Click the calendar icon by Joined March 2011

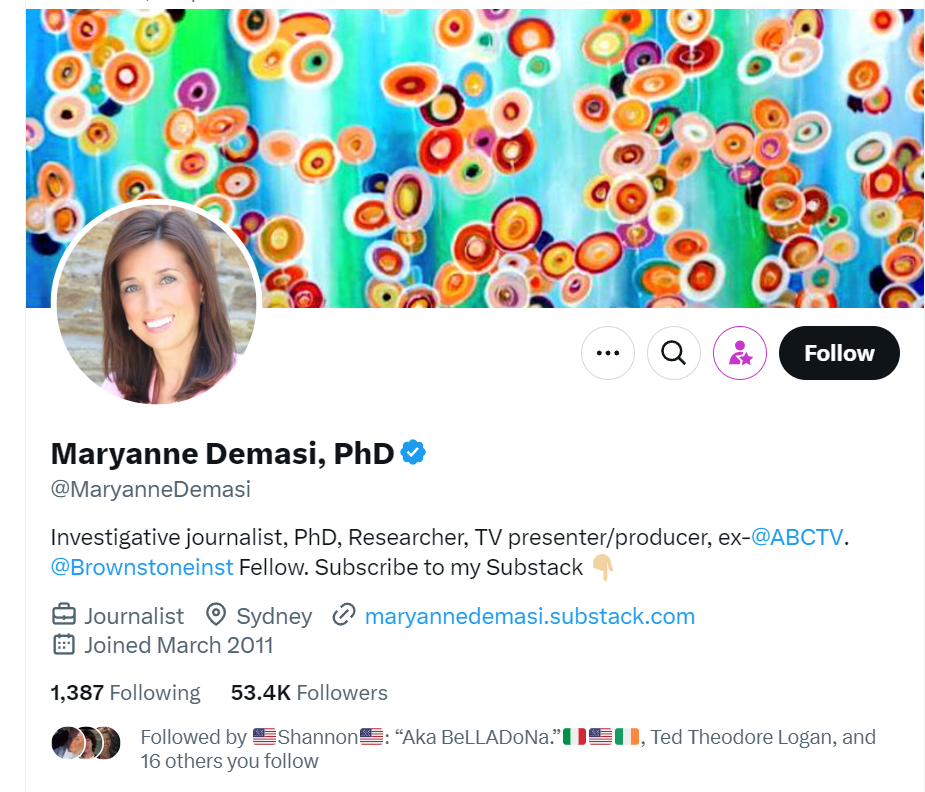coord(64,645)
